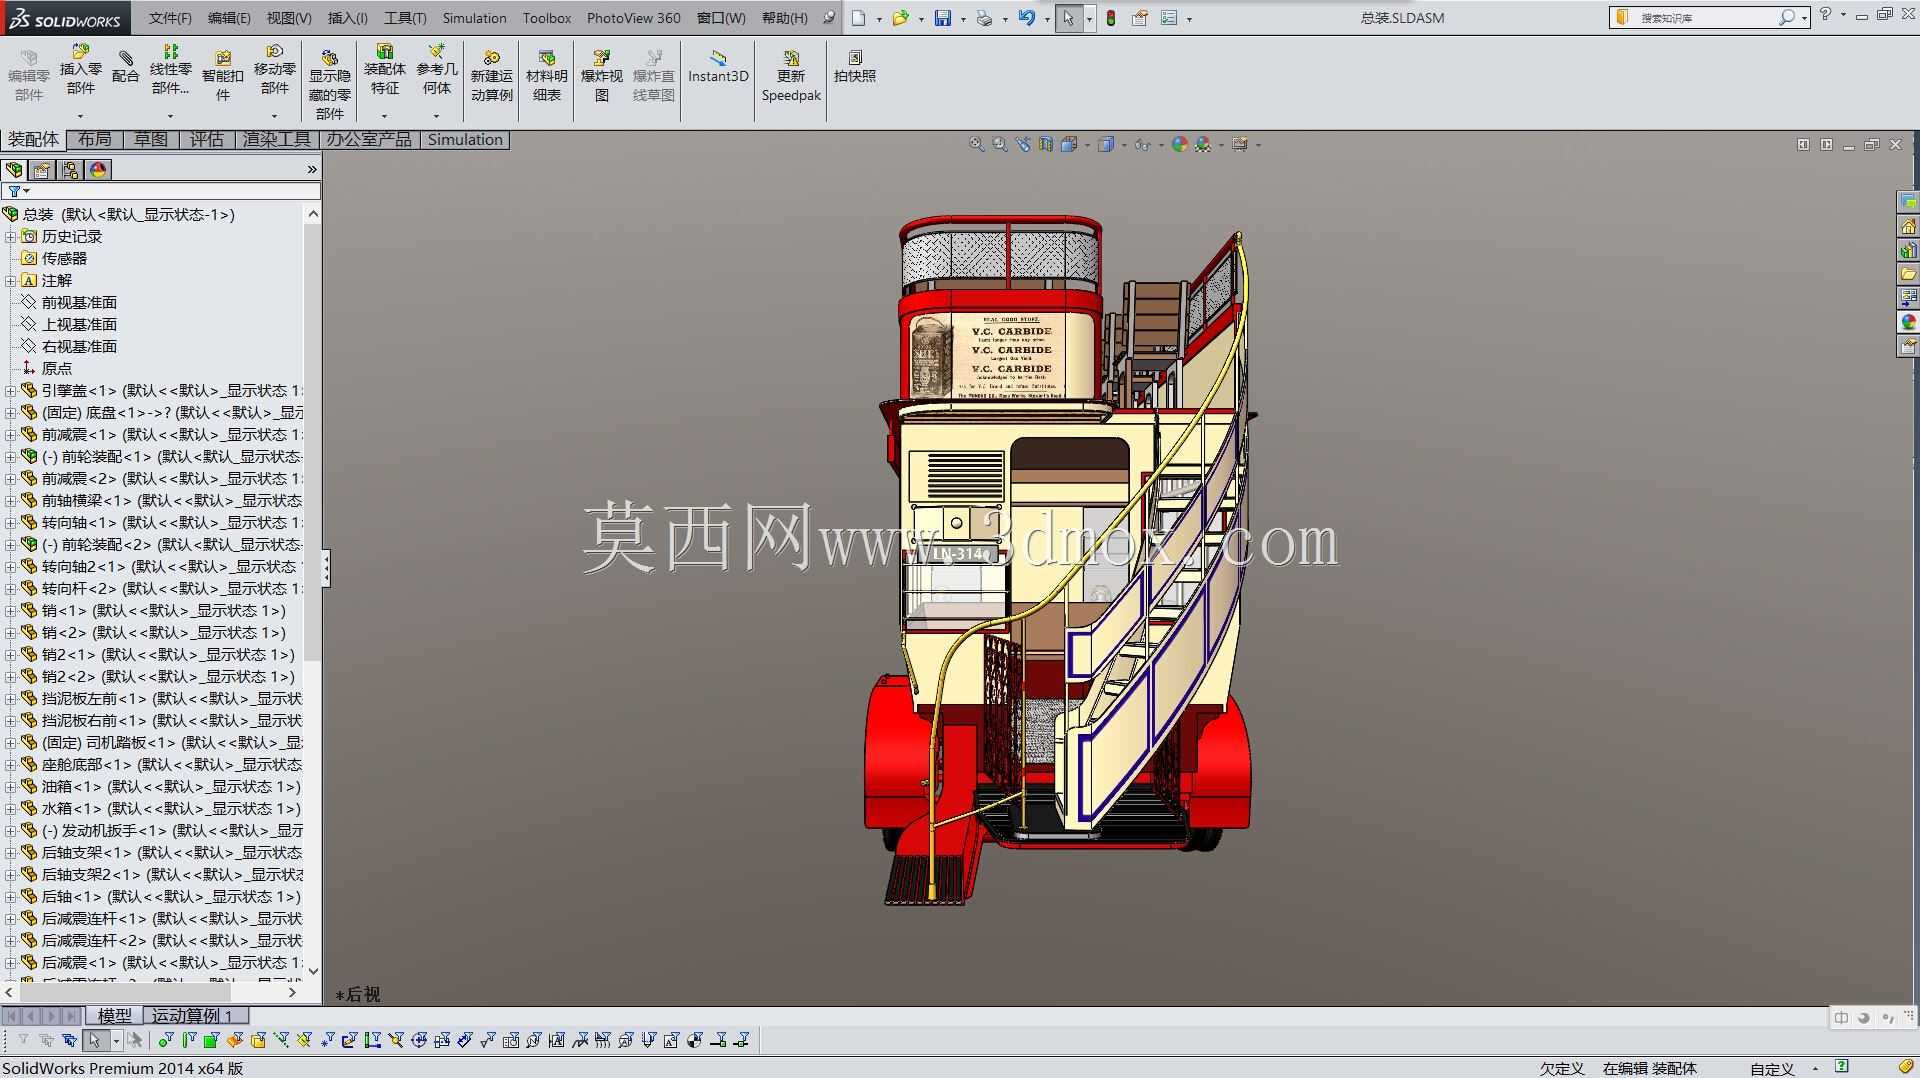
Task: Open the Assembly Features (装配体特征) tool
Action: click(x=384, y=70)
